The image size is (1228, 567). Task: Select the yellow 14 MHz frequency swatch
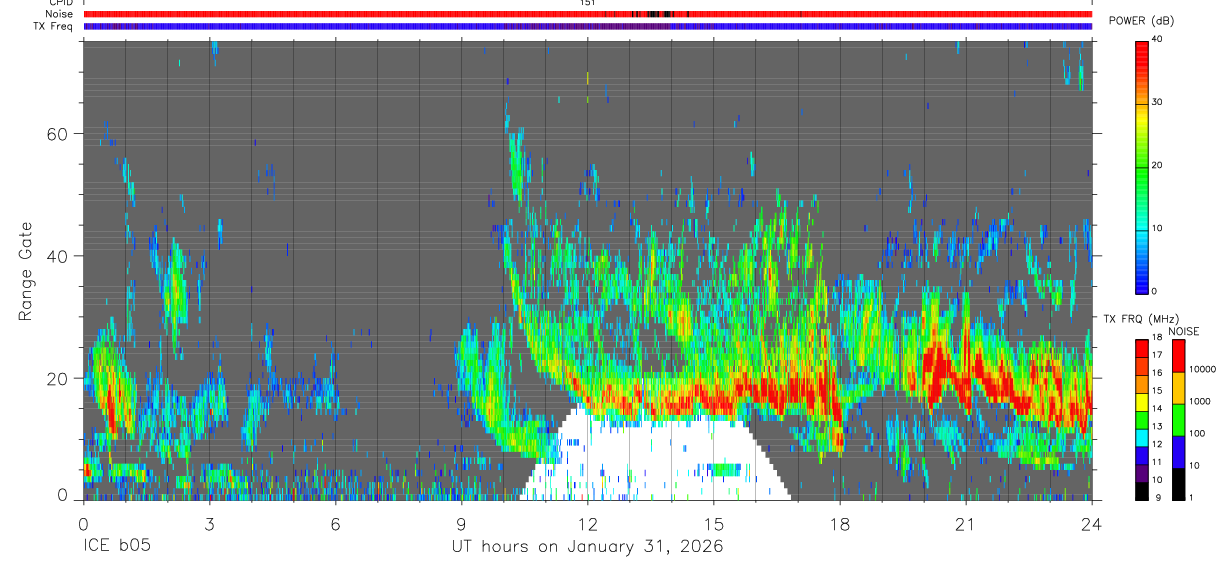(x=1141, y=403)
